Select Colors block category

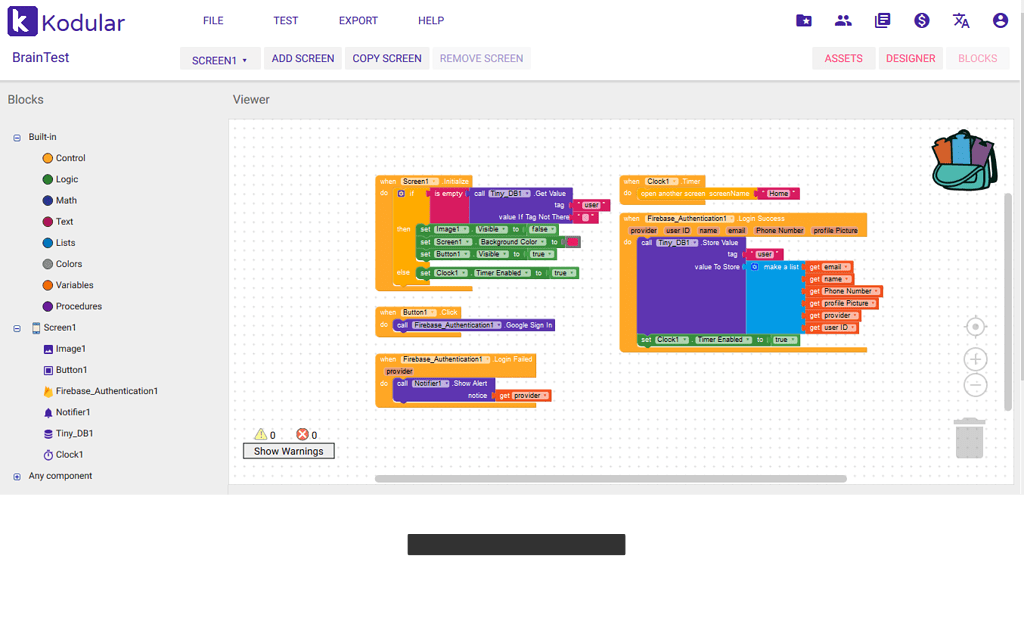click(x=69, y=264)
